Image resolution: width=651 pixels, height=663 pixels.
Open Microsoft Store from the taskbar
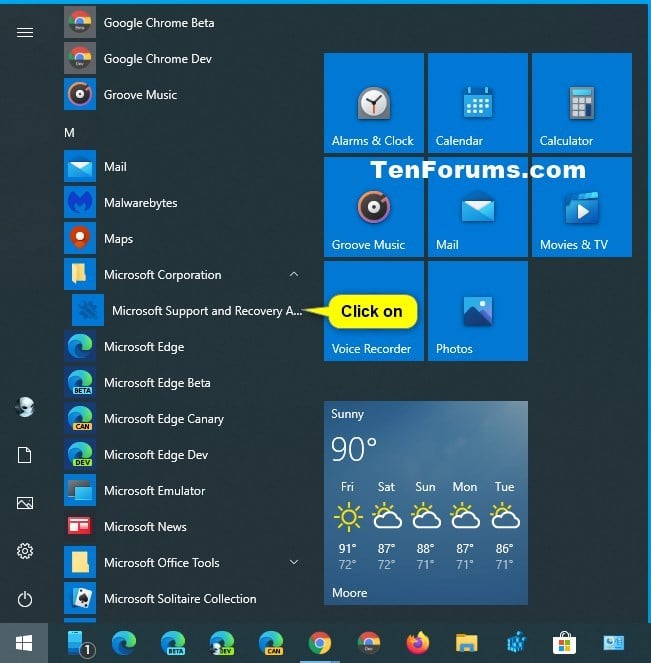(565, 643)
